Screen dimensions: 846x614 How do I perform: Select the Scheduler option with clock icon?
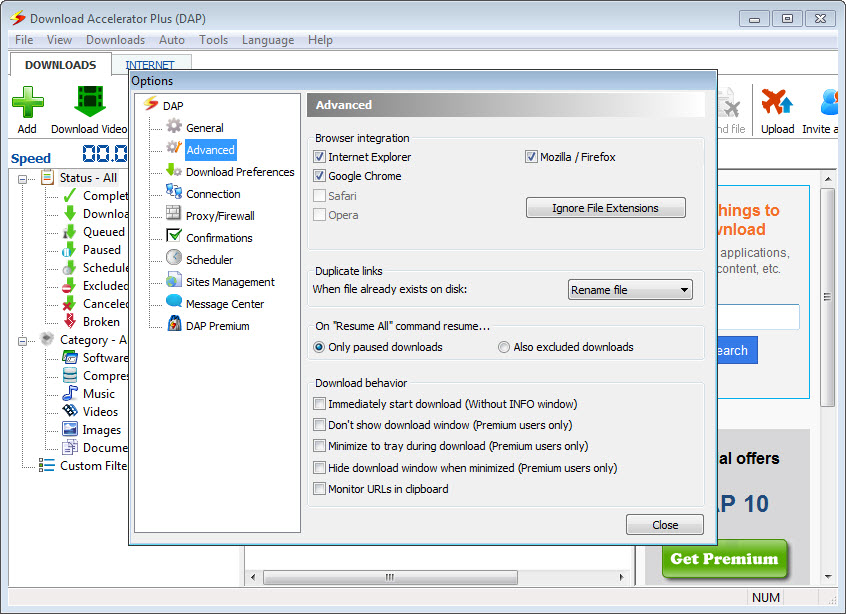point(209,260)
